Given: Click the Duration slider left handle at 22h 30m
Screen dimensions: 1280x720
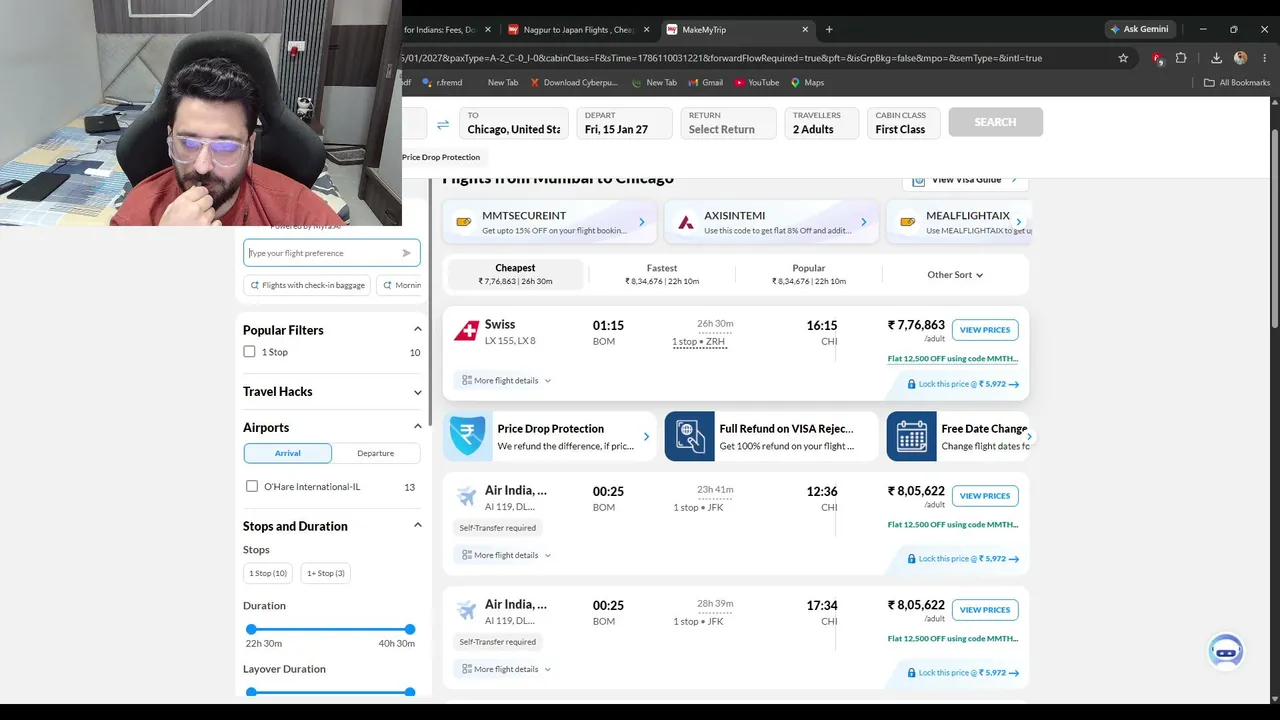Looking at the screenshot, I should (251, 629).
